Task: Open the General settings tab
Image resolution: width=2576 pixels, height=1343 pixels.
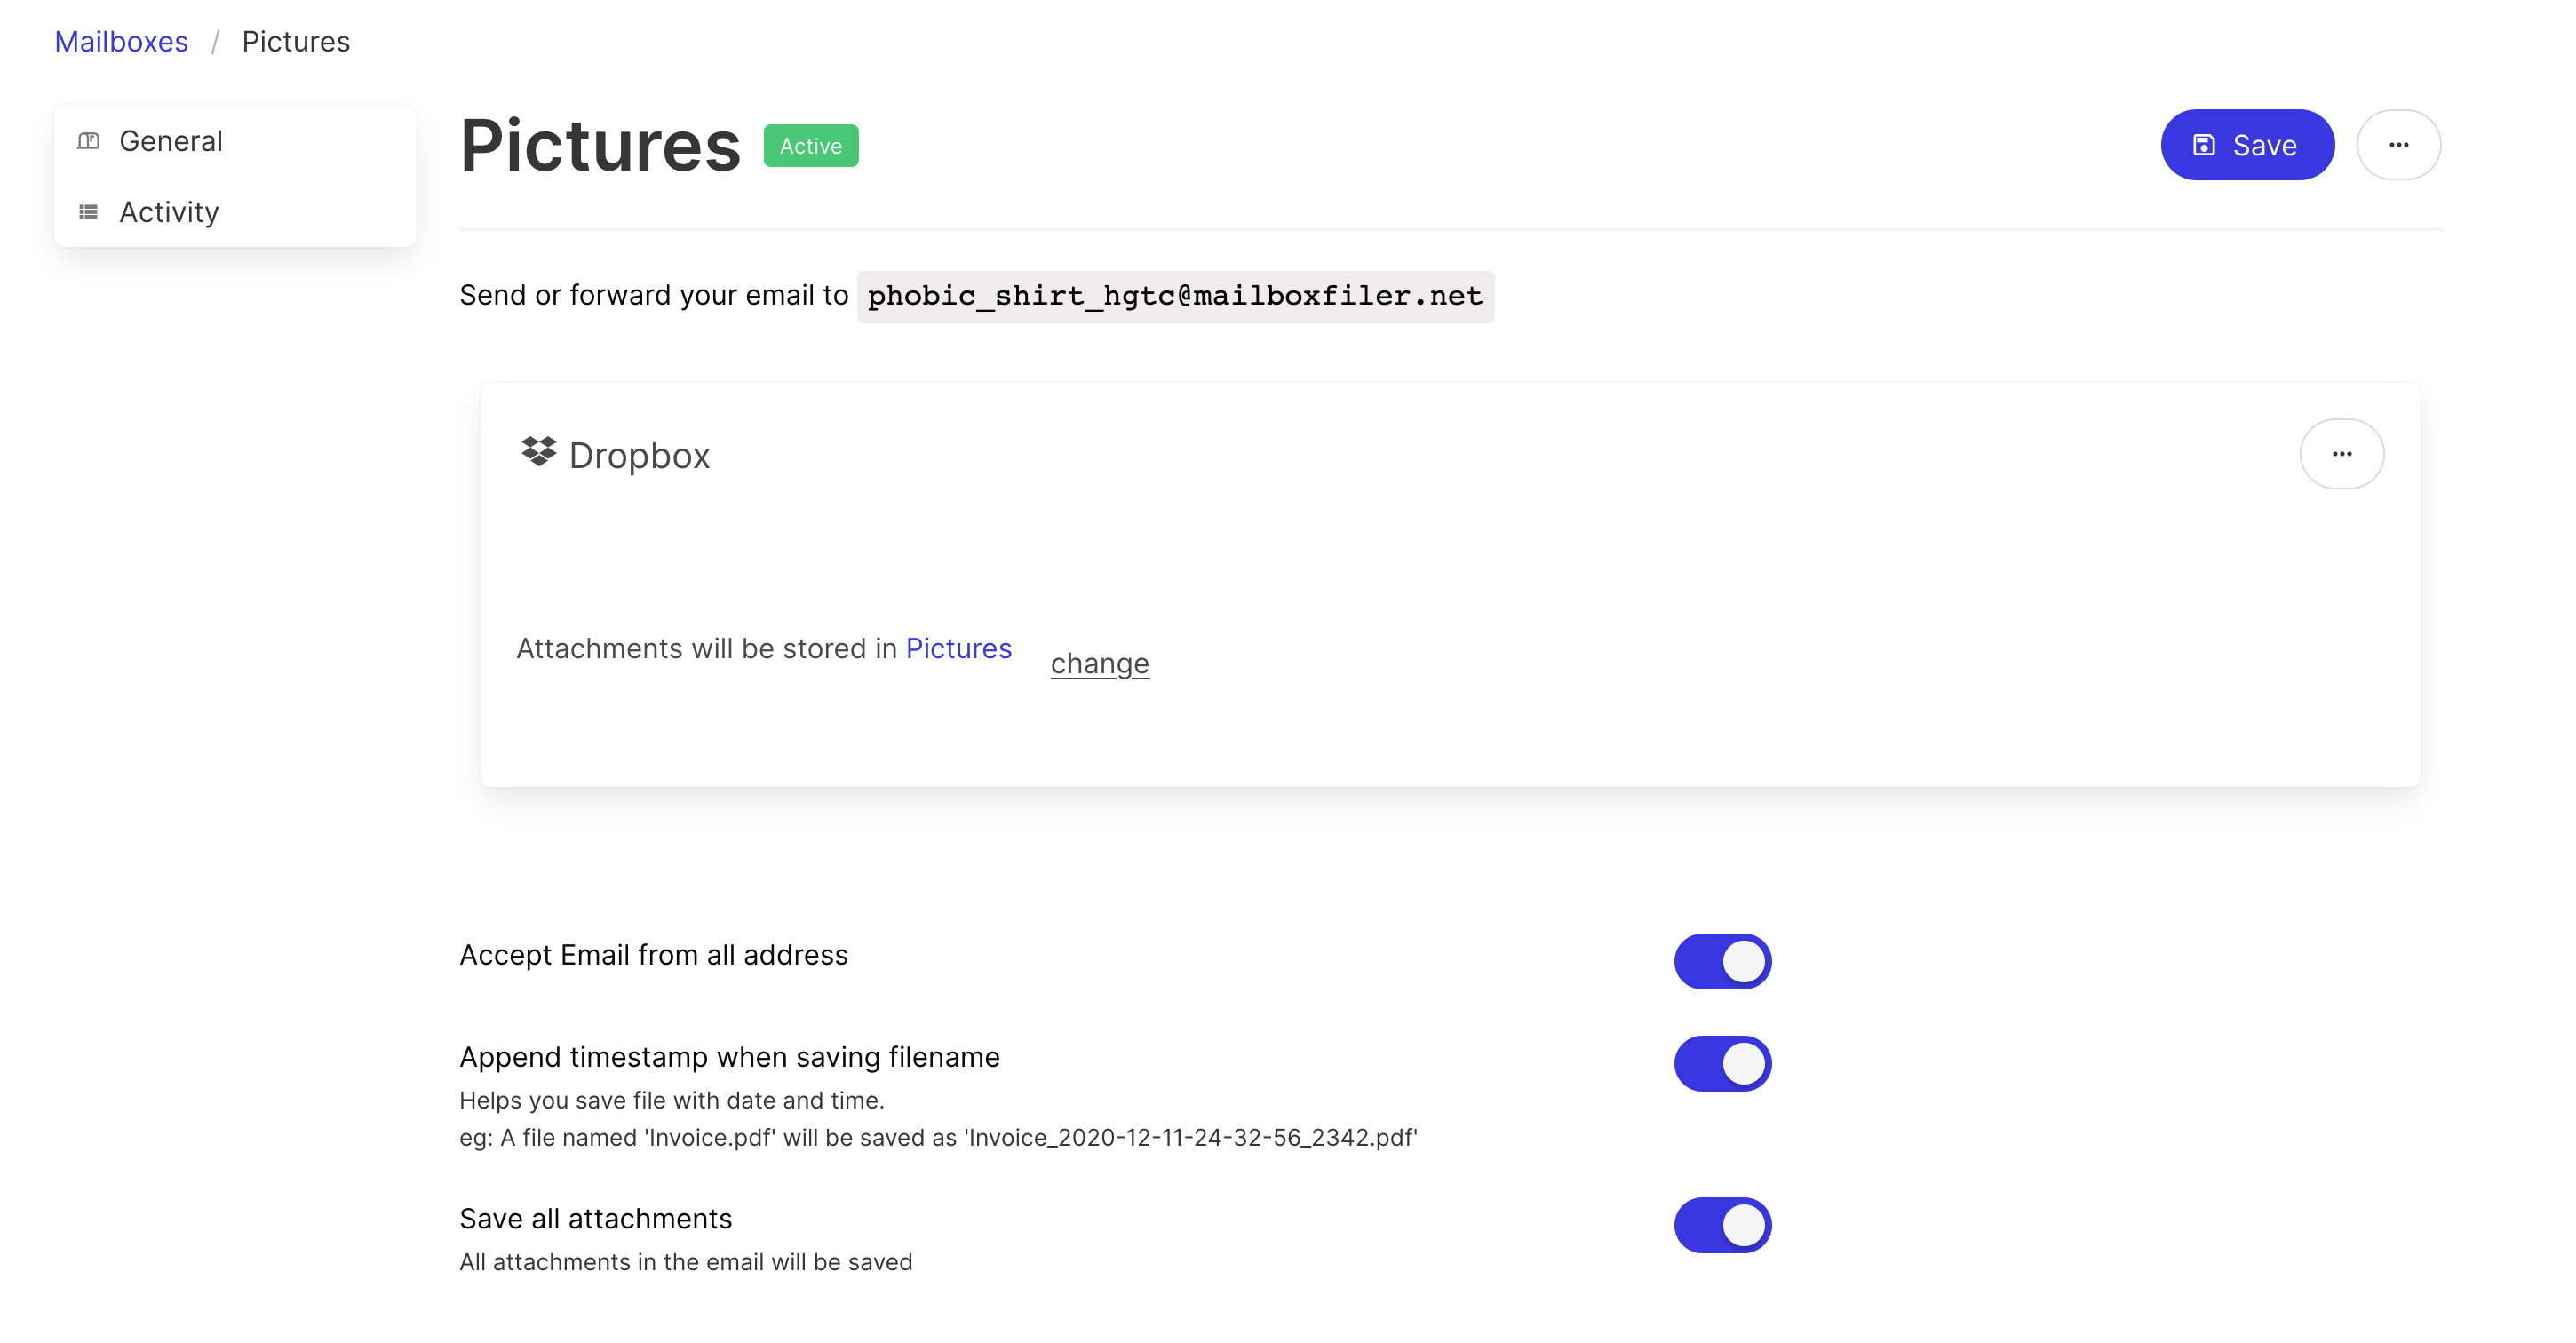Action: click(x=171, y=141)
